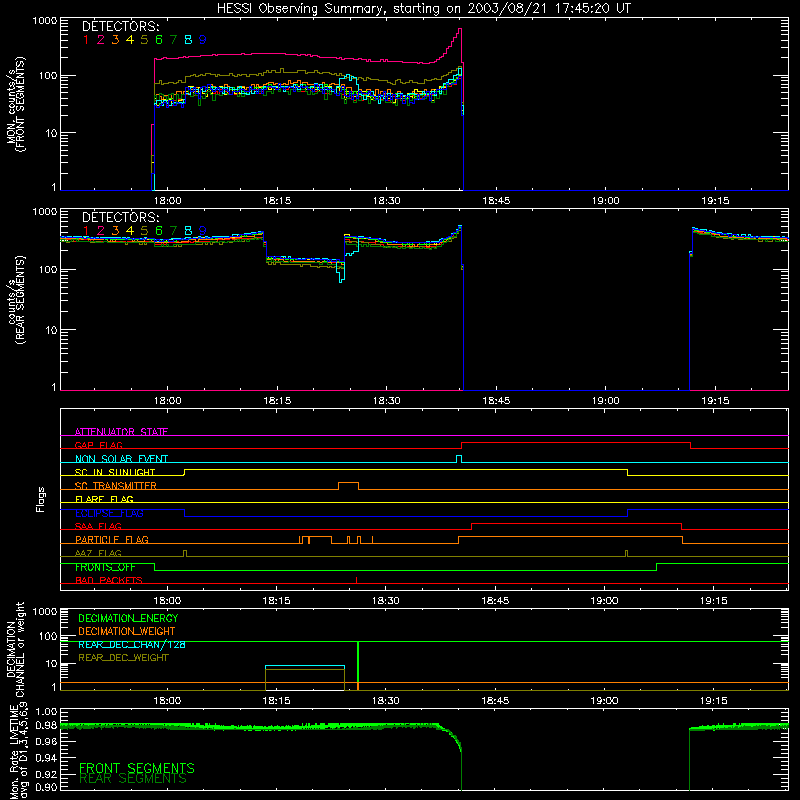The height and width of the screenshot is (800, 800).
Task: Click the vertical 'Flags' axis title
Action: (41, 499)
